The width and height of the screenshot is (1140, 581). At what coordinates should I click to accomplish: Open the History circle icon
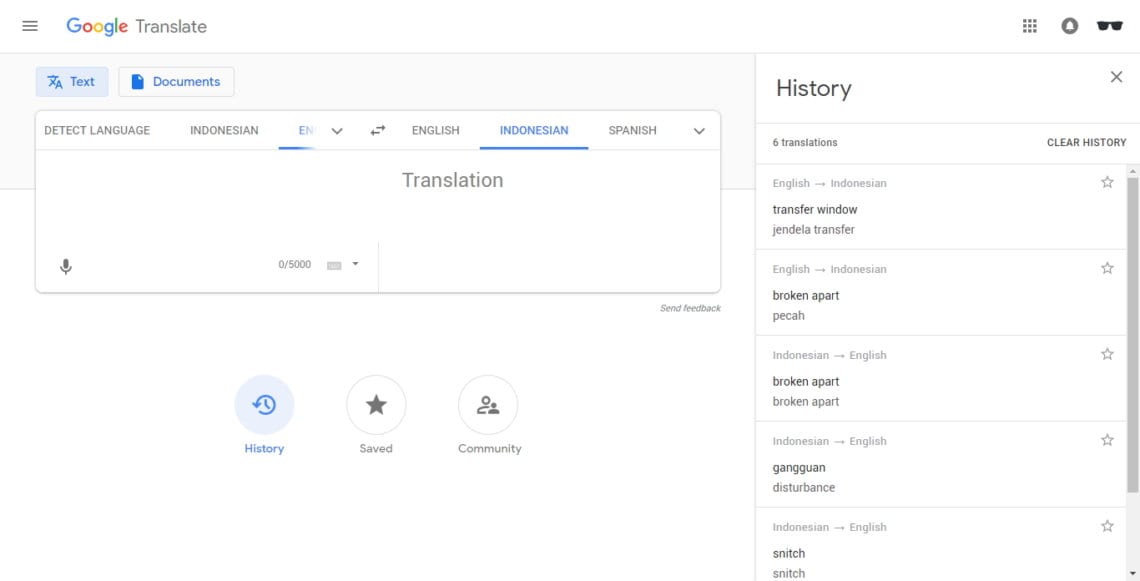click(264, 405)
